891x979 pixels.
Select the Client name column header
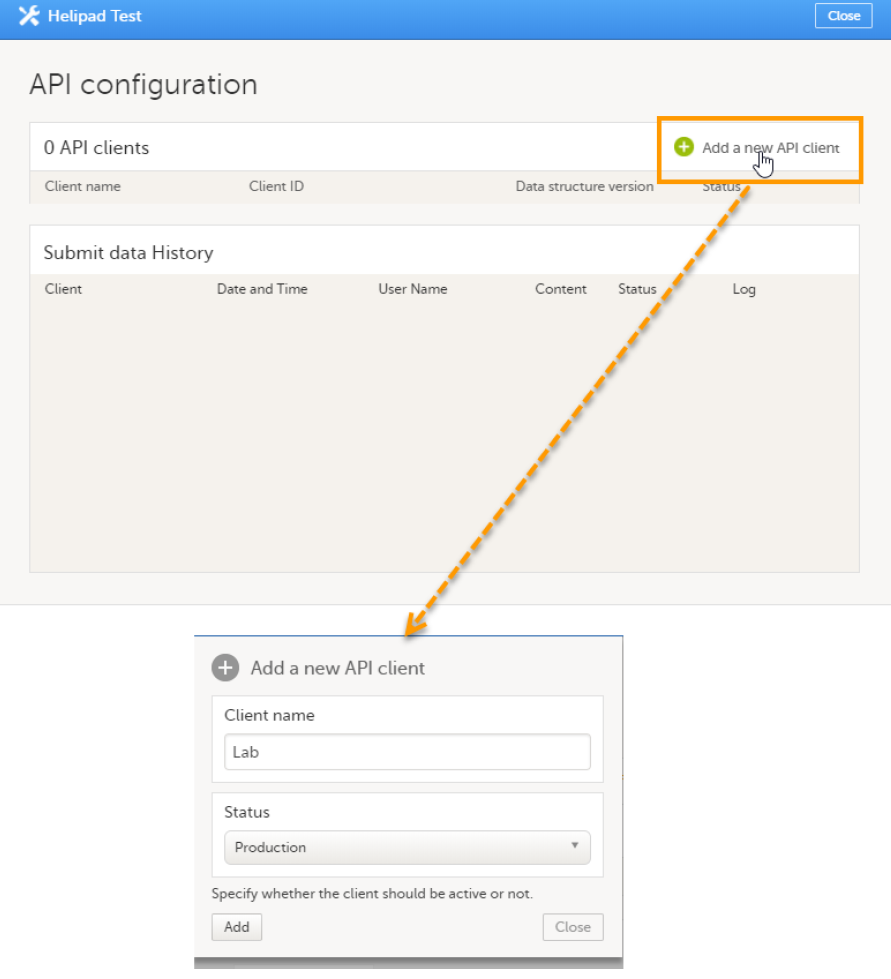pyautogui.click(x=83, y=186)
